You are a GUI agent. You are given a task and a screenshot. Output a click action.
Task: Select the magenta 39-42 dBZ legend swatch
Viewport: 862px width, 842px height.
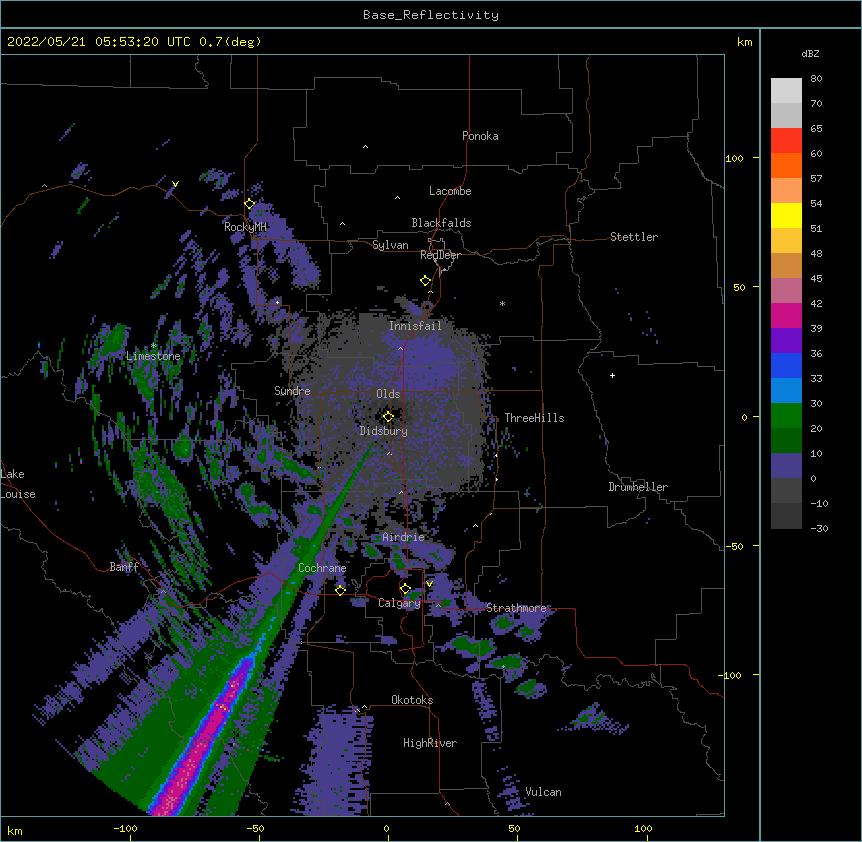[786, 315]
